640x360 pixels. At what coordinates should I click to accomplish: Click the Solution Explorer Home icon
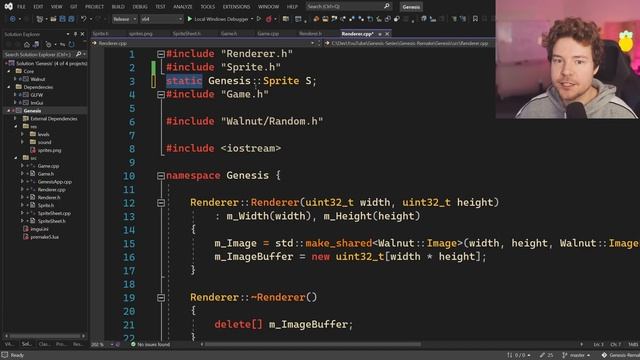27,44
